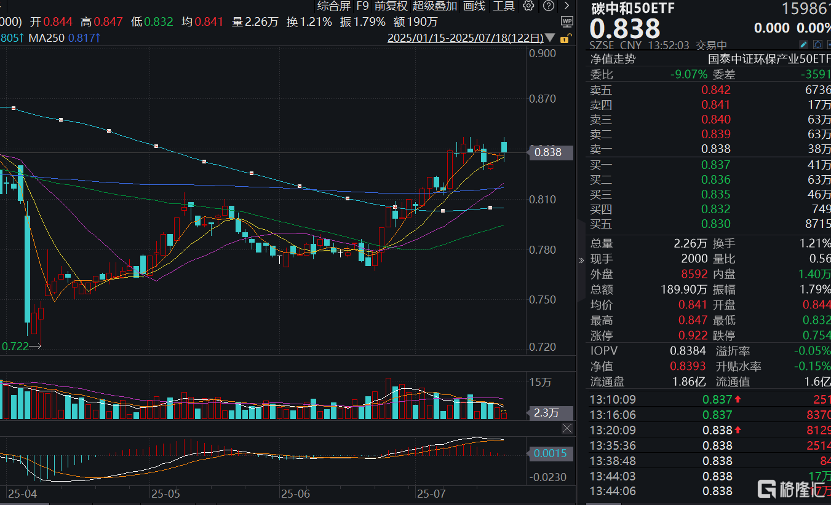The width and height of the screenshot is (832, 506).
Task: Select the 13:38:48 tick trade row
Action: pos(710,461)
